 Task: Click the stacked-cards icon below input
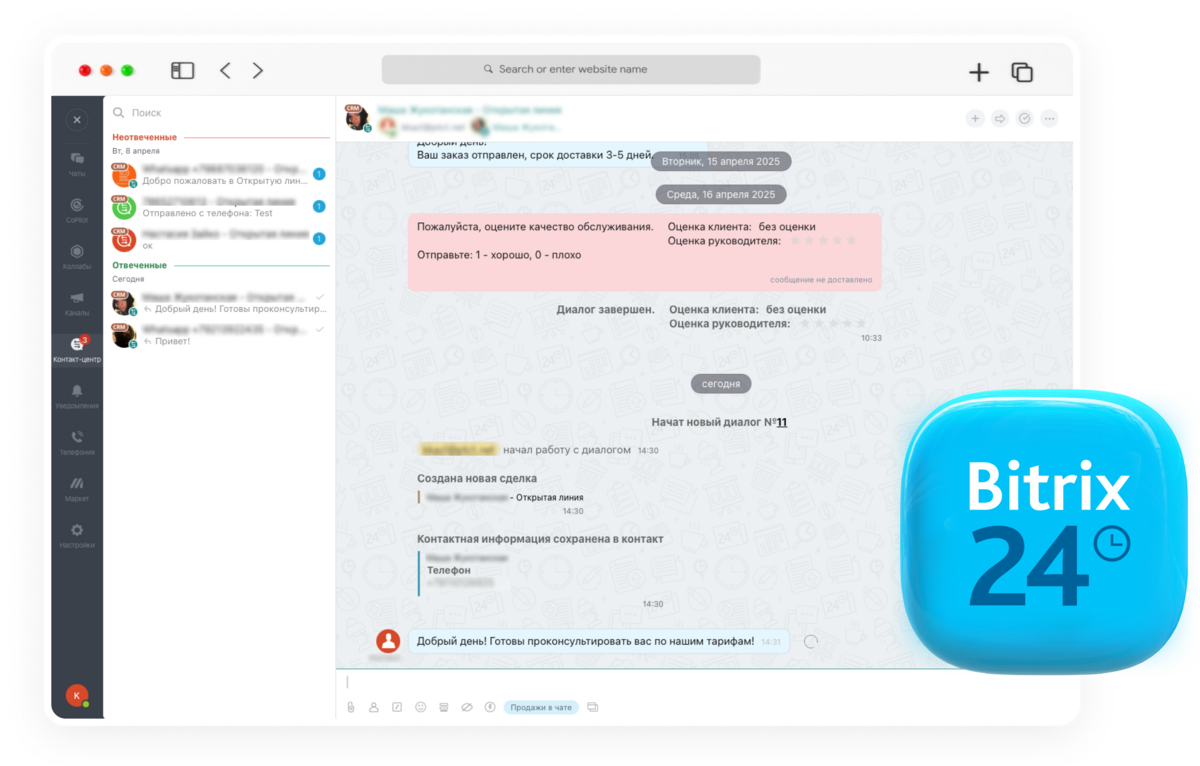click(444, 707)
